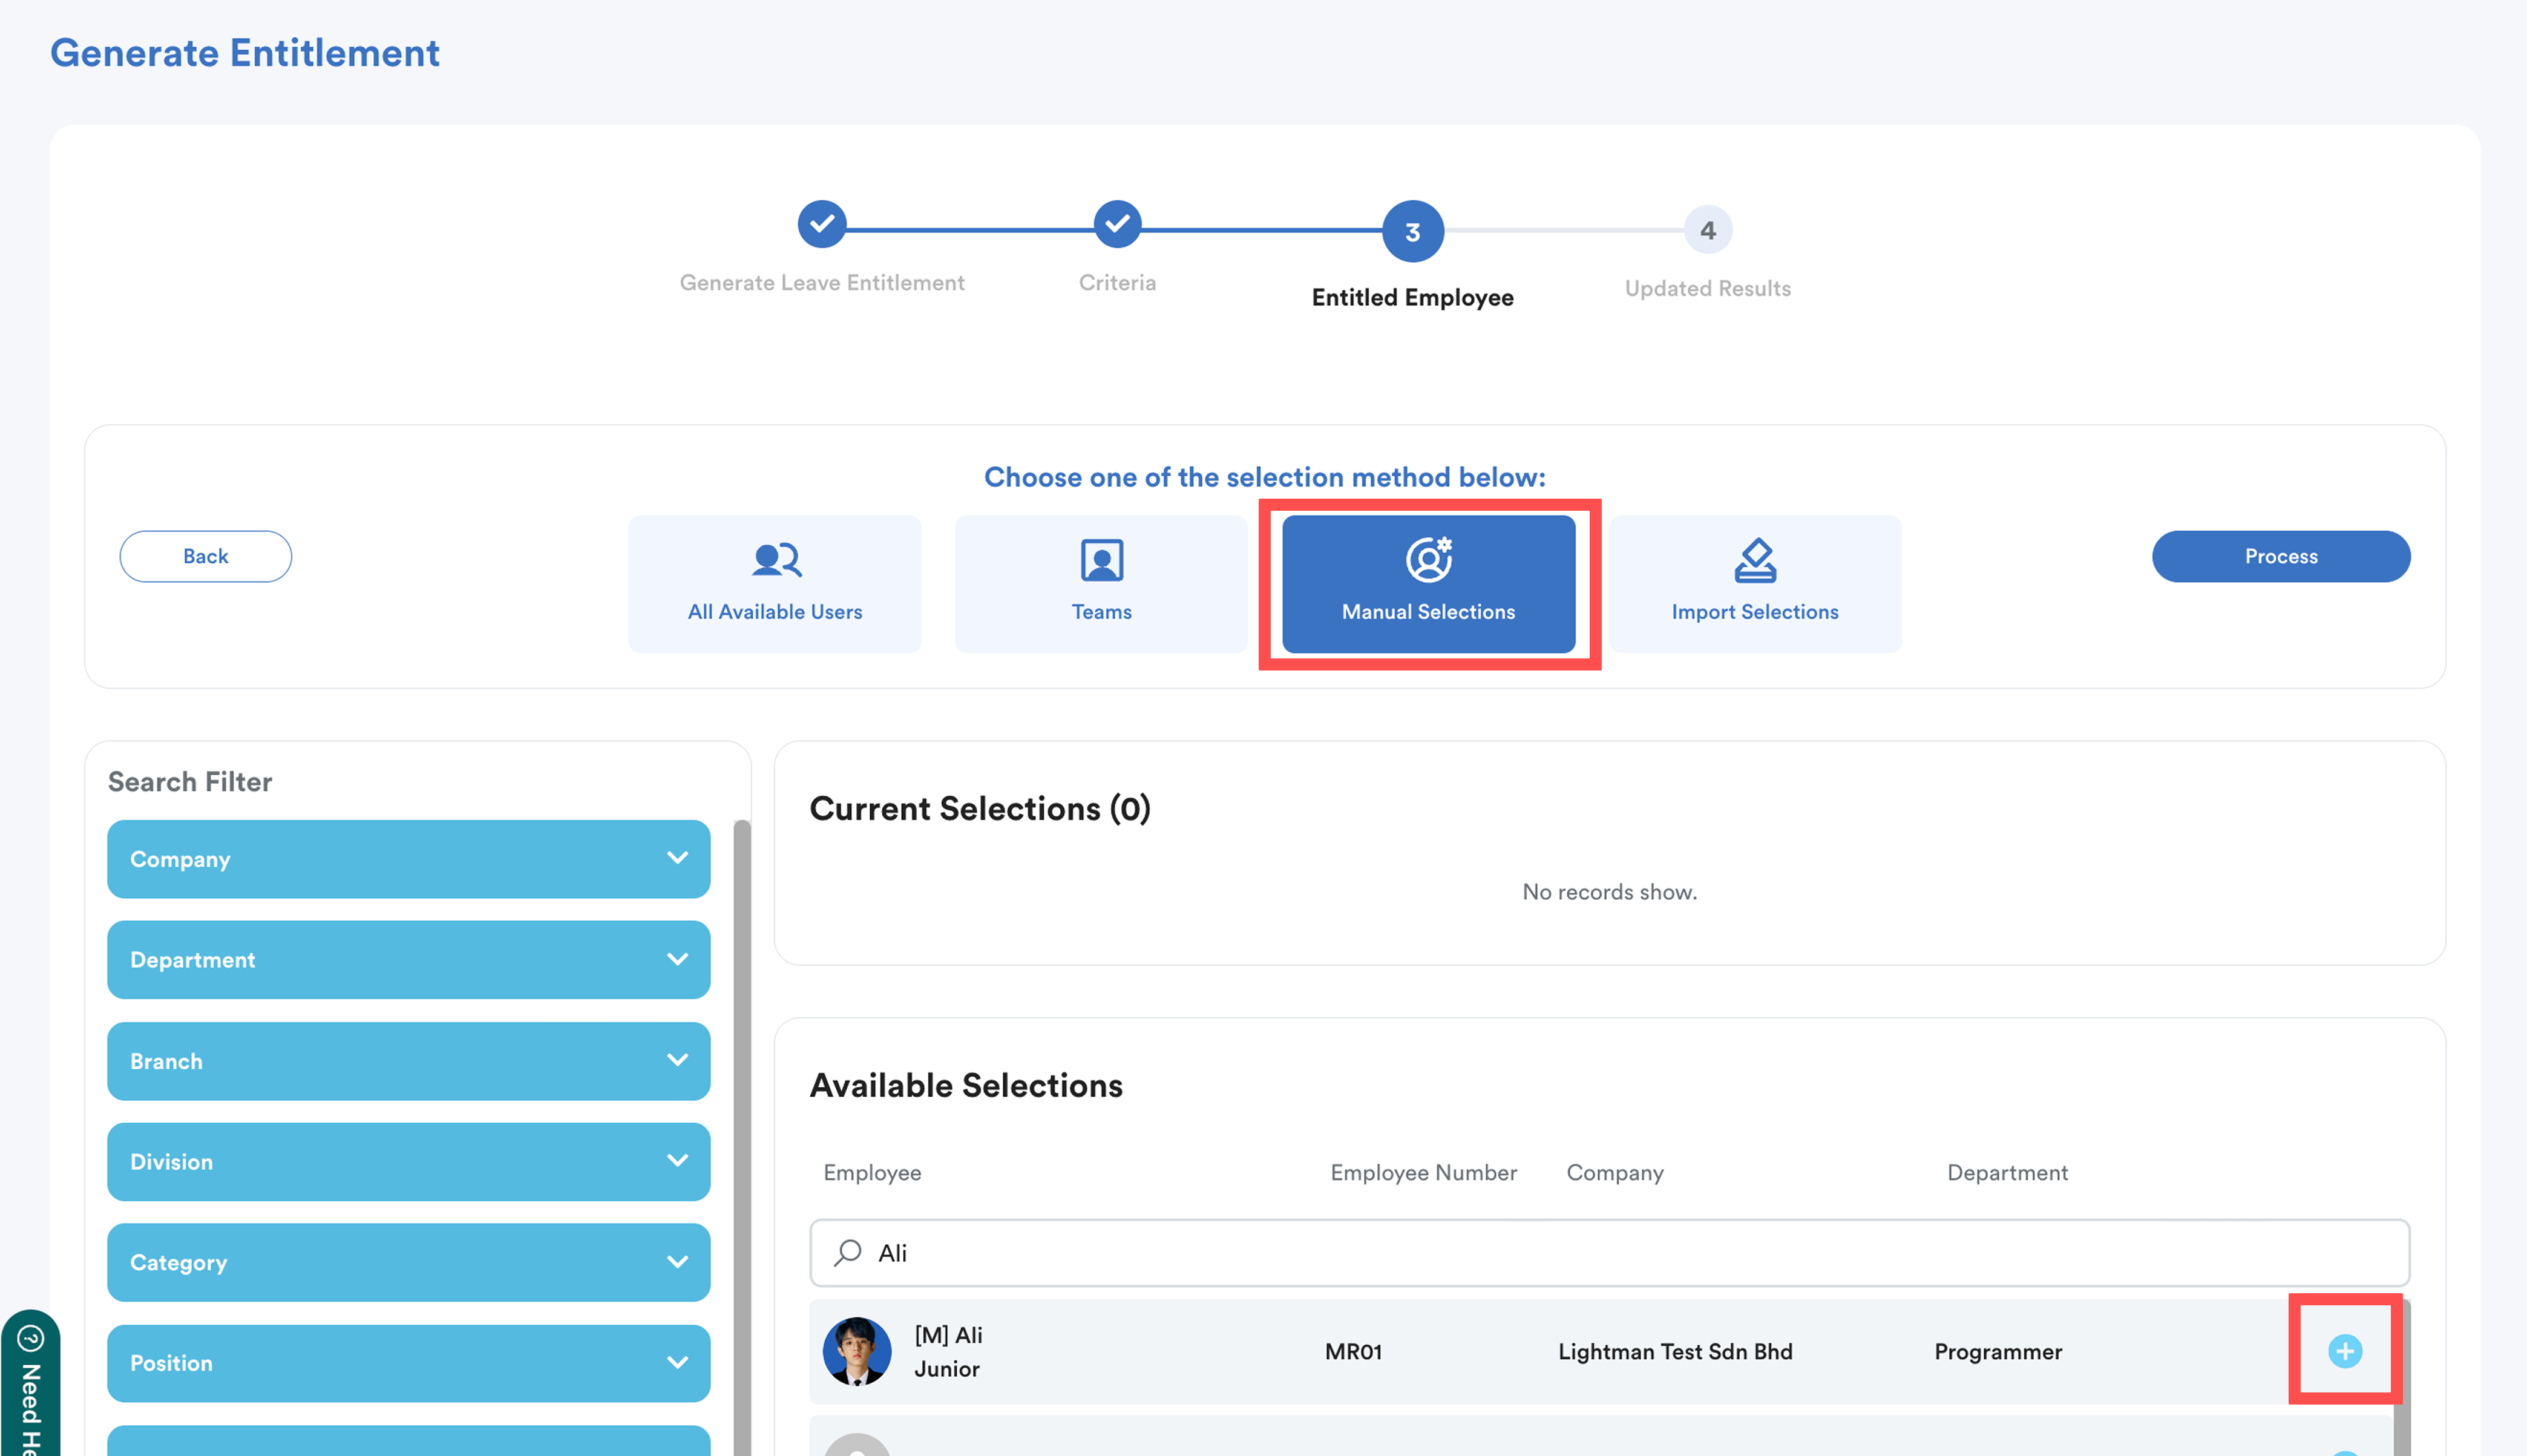Open the Branch filter chevron
2527x1456 pixels.
(x=677, y=1061)
